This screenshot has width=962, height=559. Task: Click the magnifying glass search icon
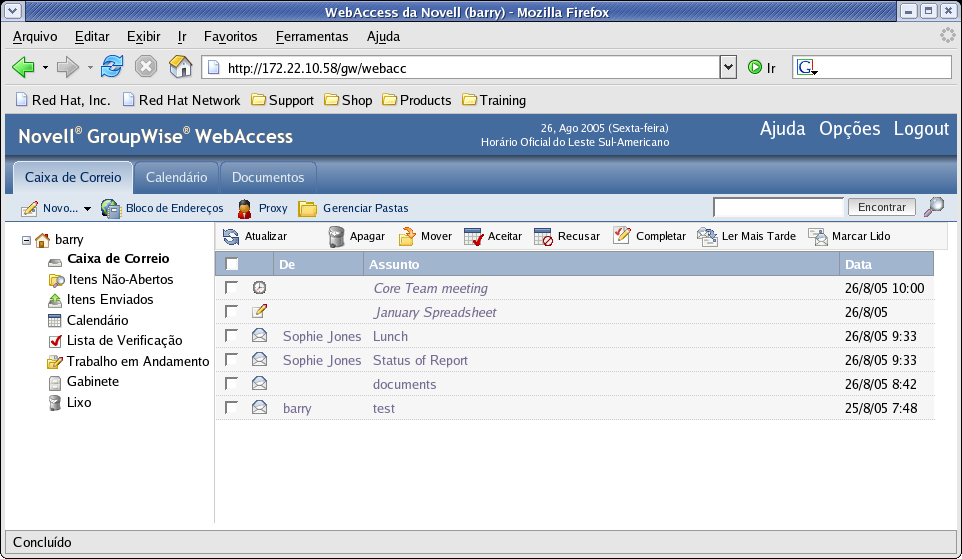(934, 207)
